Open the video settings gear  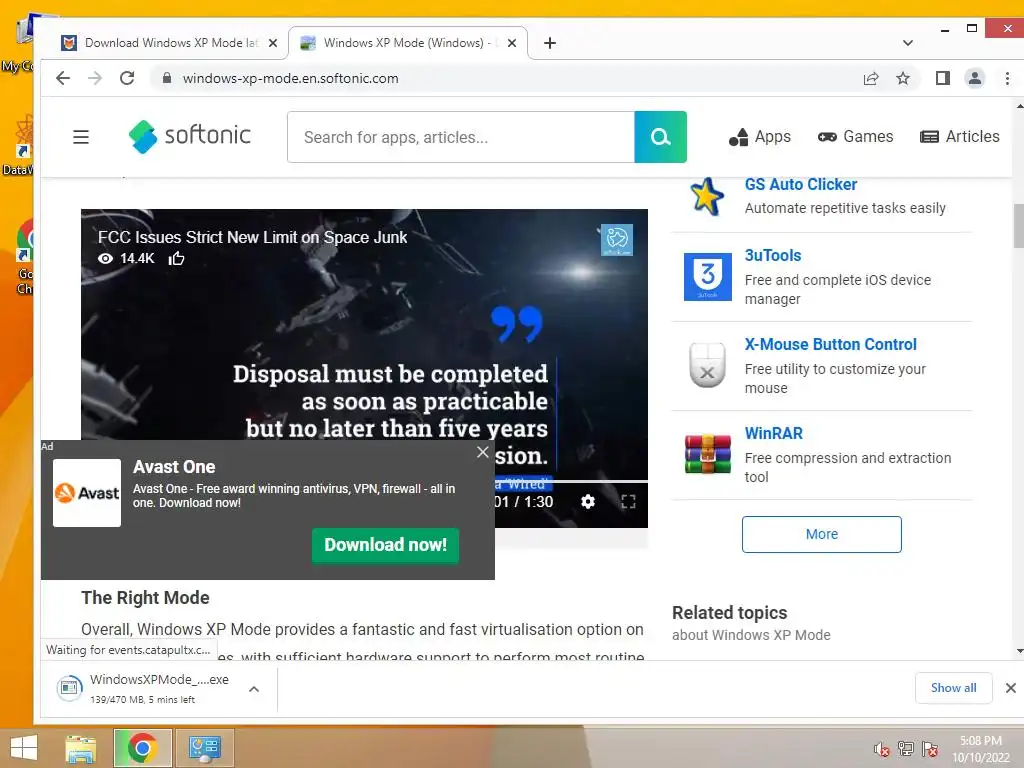point(588,502)
